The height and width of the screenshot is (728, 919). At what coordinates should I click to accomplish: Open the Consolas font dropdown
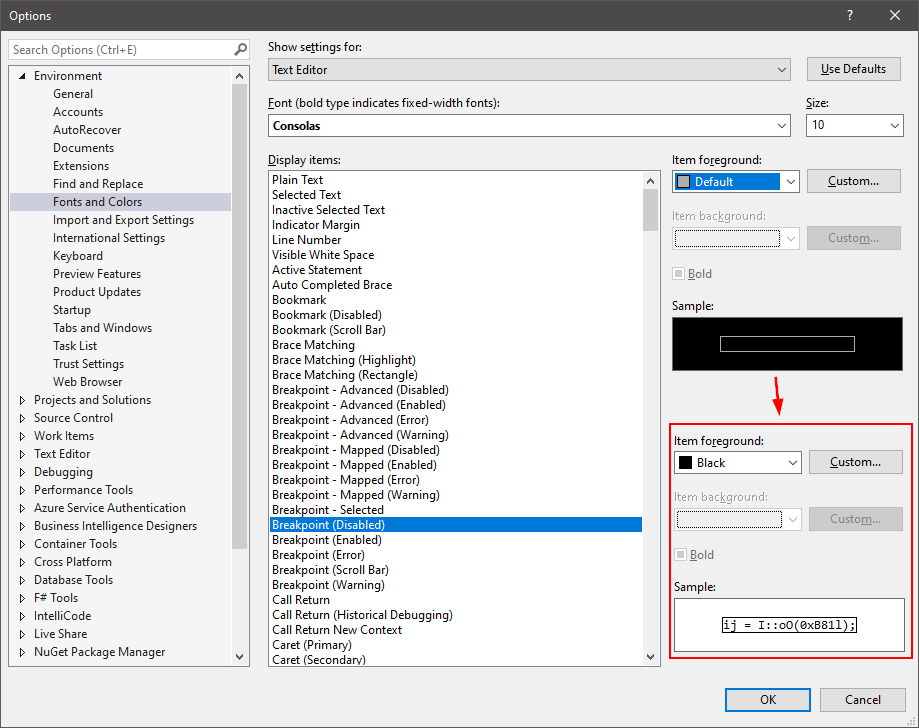[x=529, y=126]
